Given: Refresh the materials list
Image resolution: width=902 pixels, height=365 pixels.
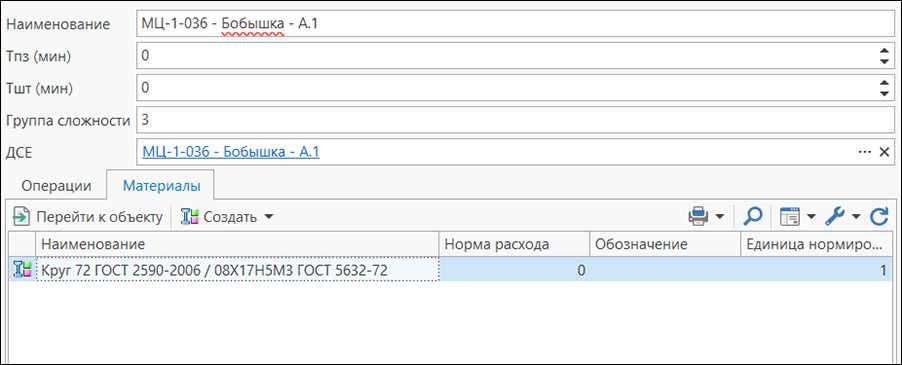Looking at the screenshot, I should tap(879, 217).
